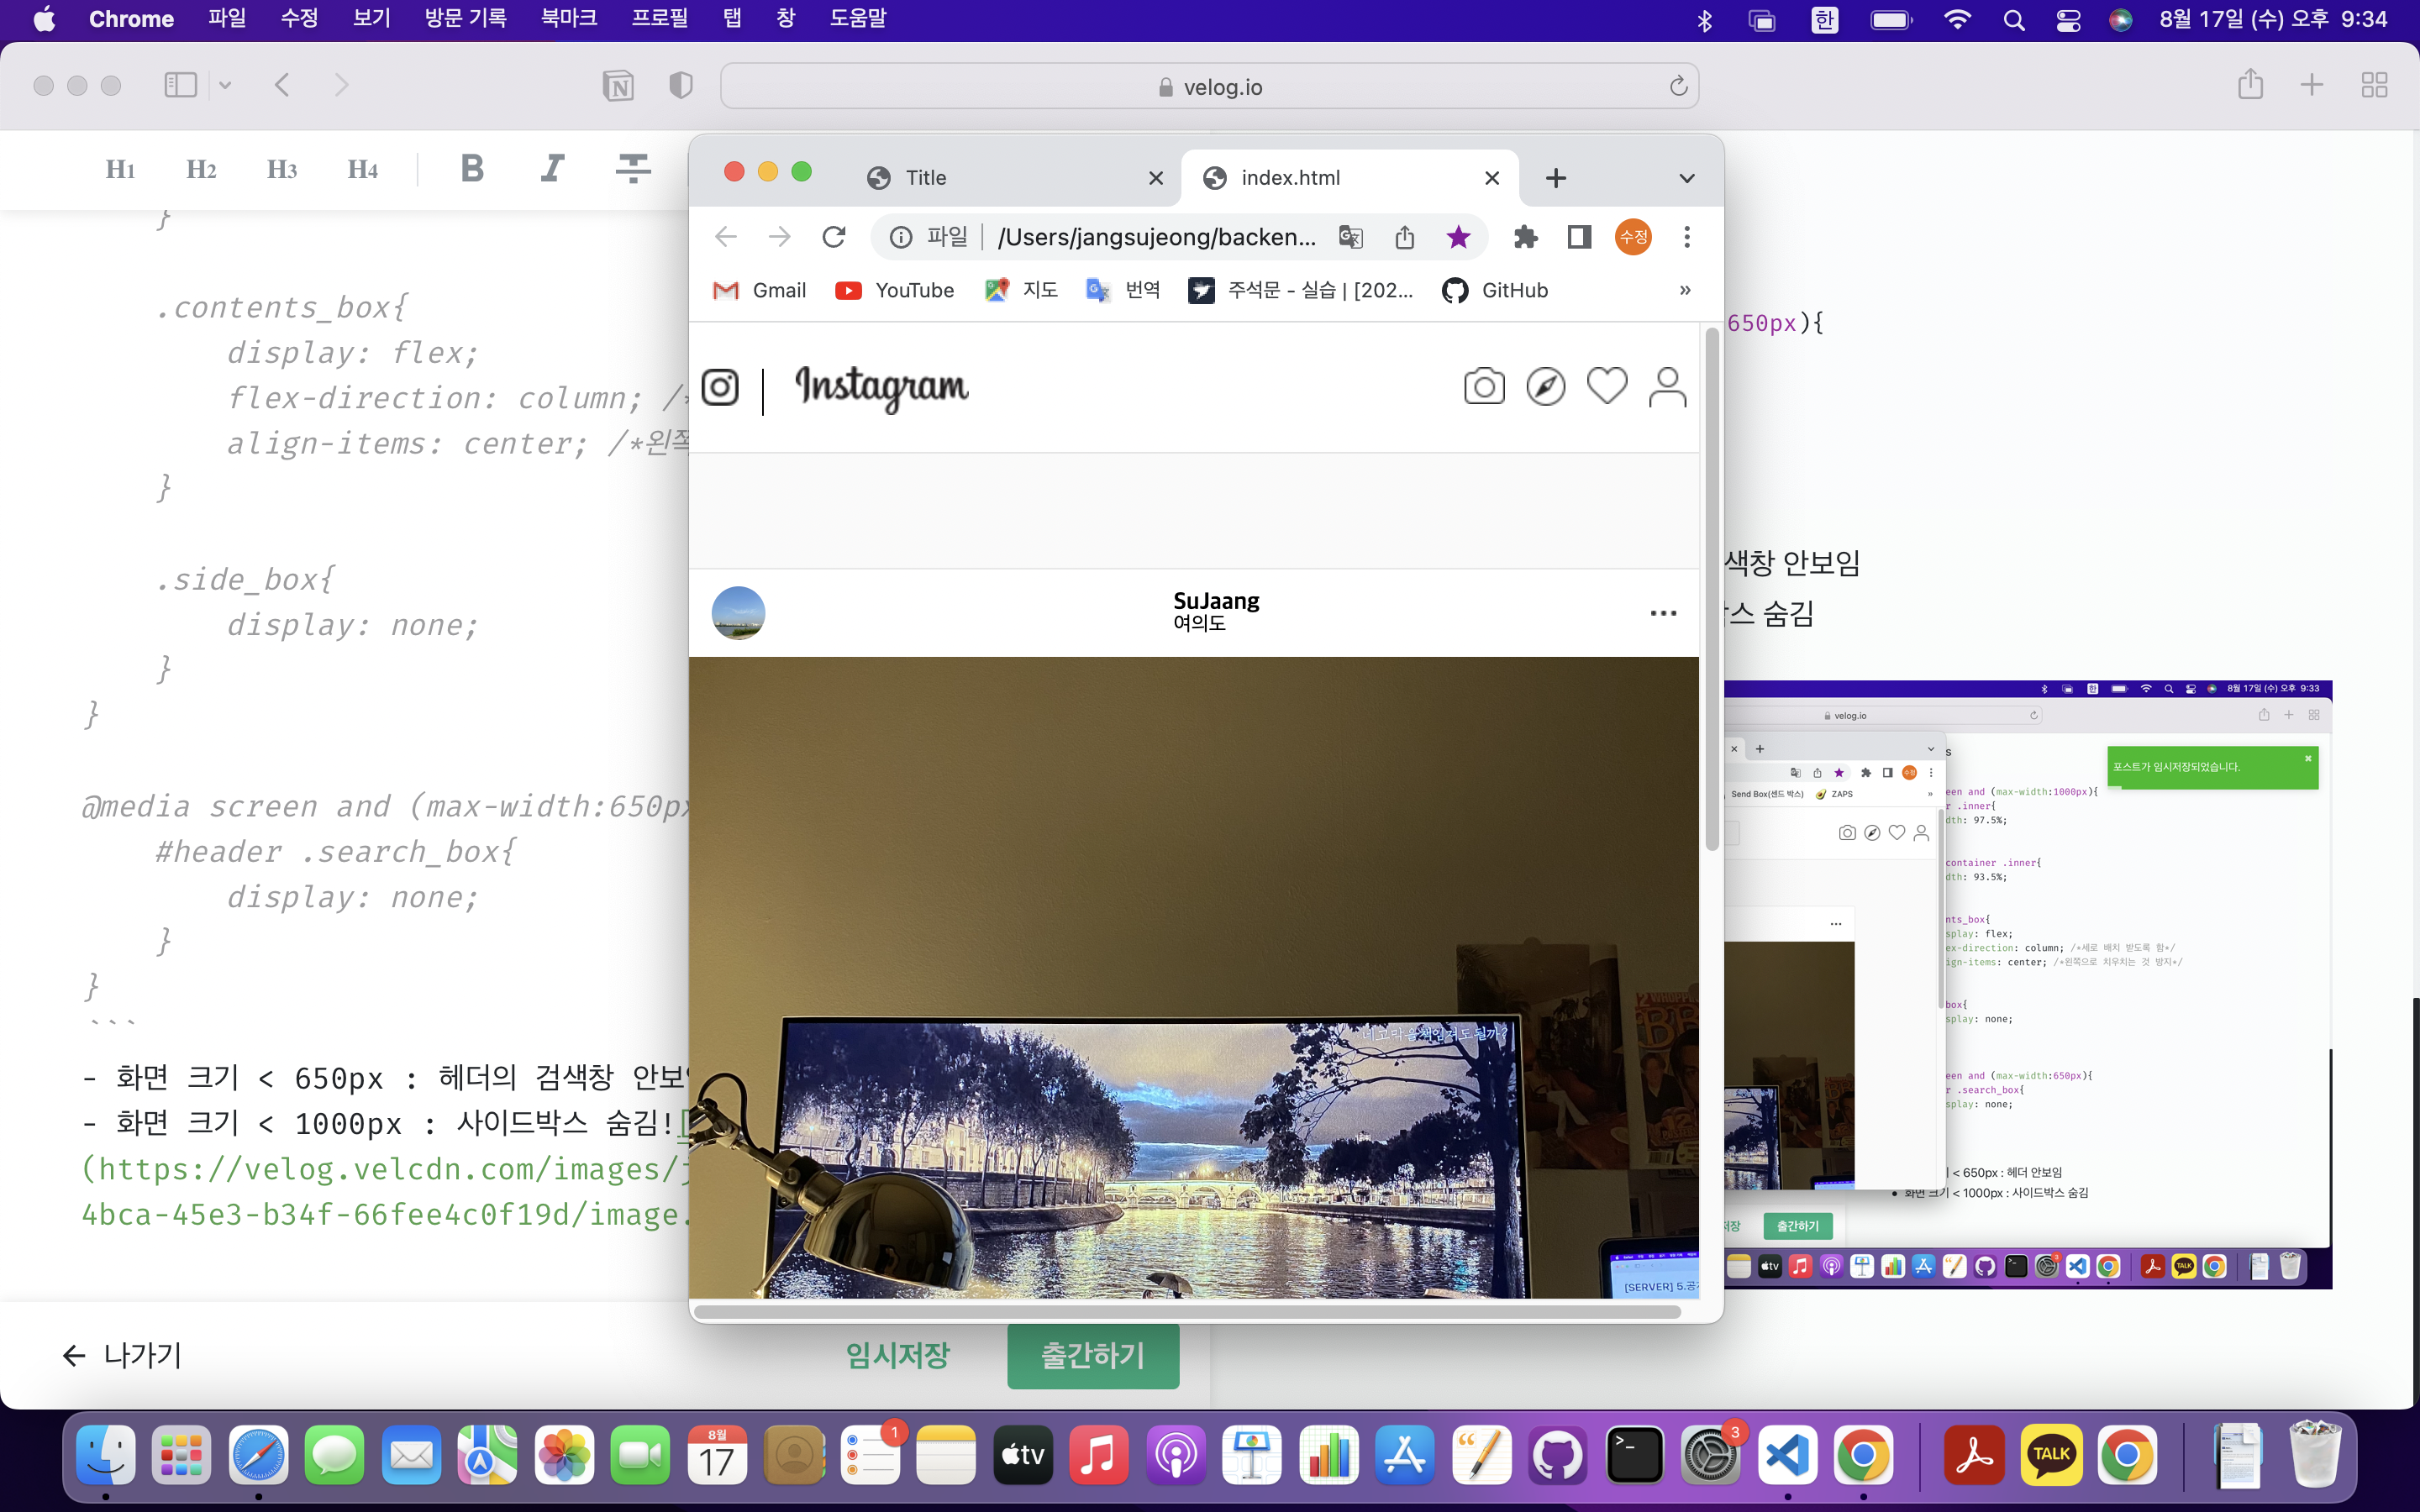Open the YouTube bookmark
The height and width of the screenshot is (1512, 2420).
(894, 290)
